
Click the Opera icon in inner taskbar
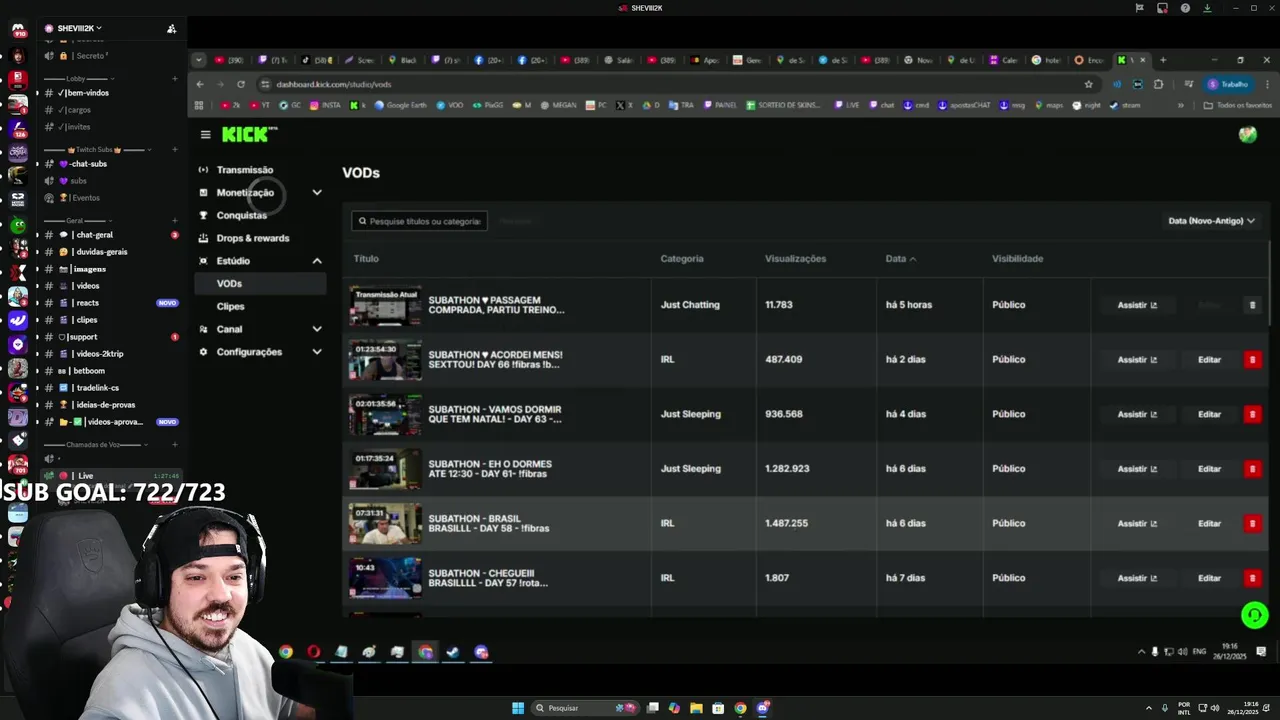pos(314,652)
